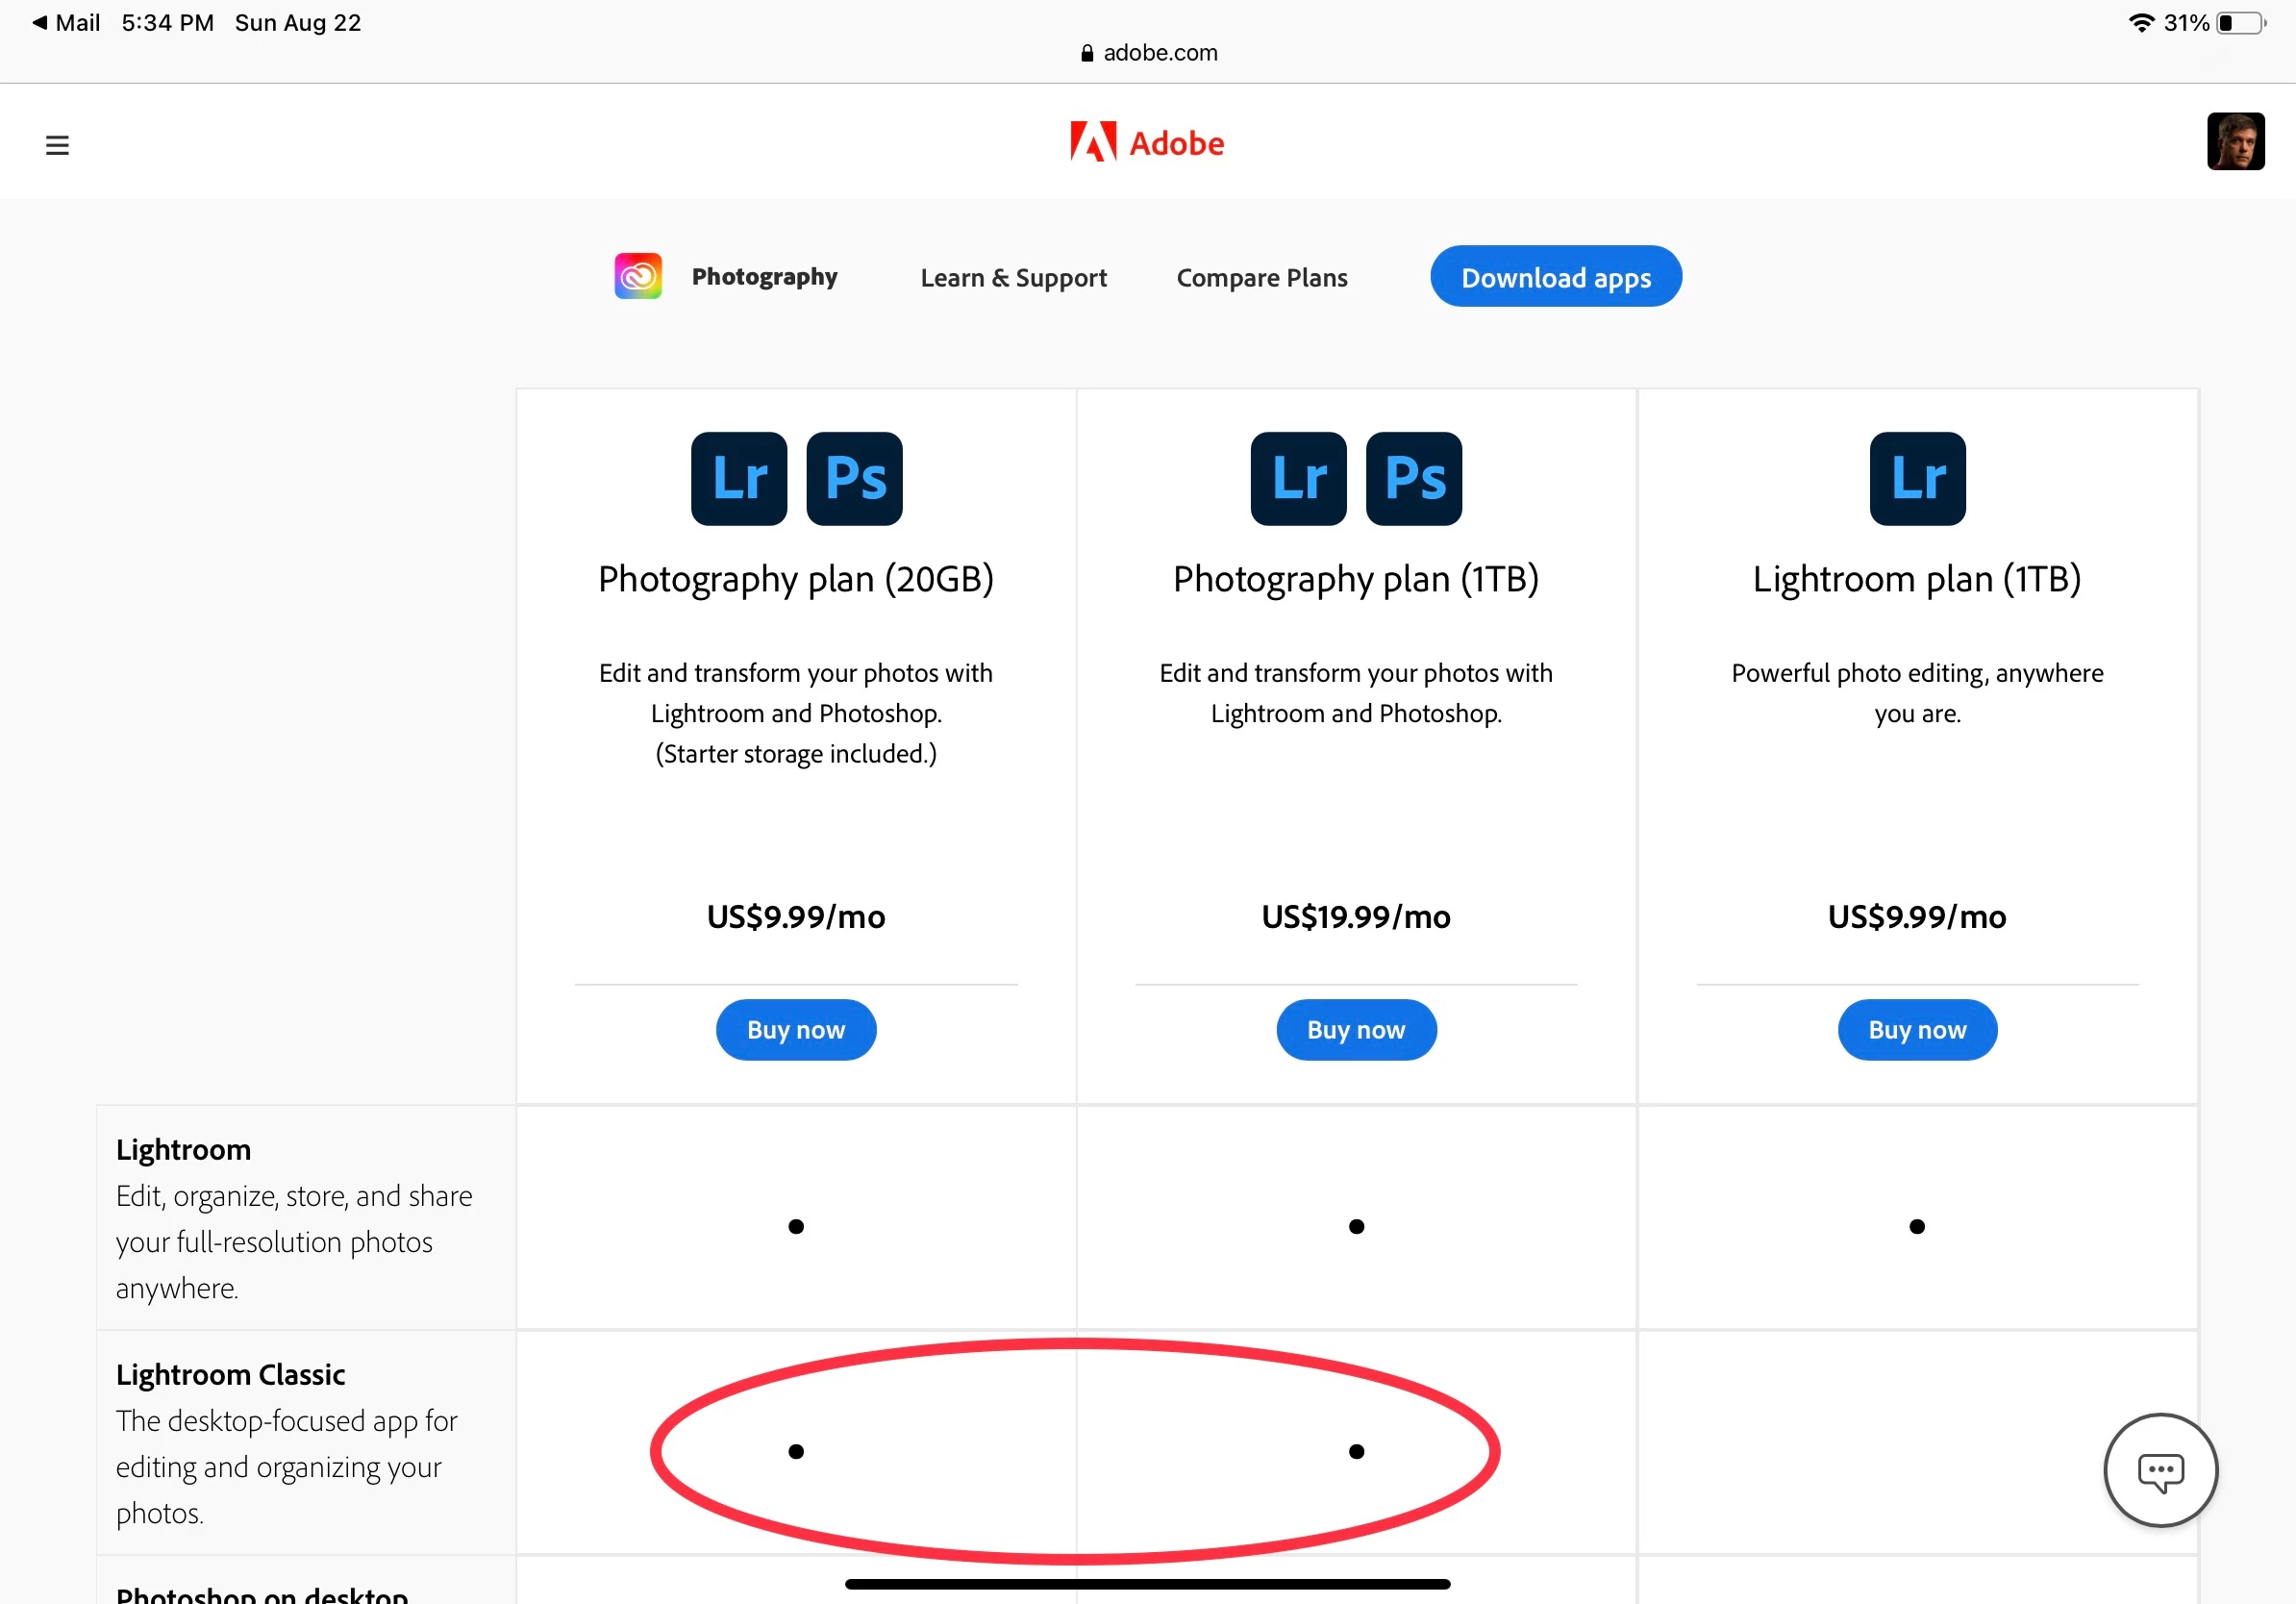
Task: Click Lightroom icon in Photography 1TB plan
Action: pos(1298,478)
